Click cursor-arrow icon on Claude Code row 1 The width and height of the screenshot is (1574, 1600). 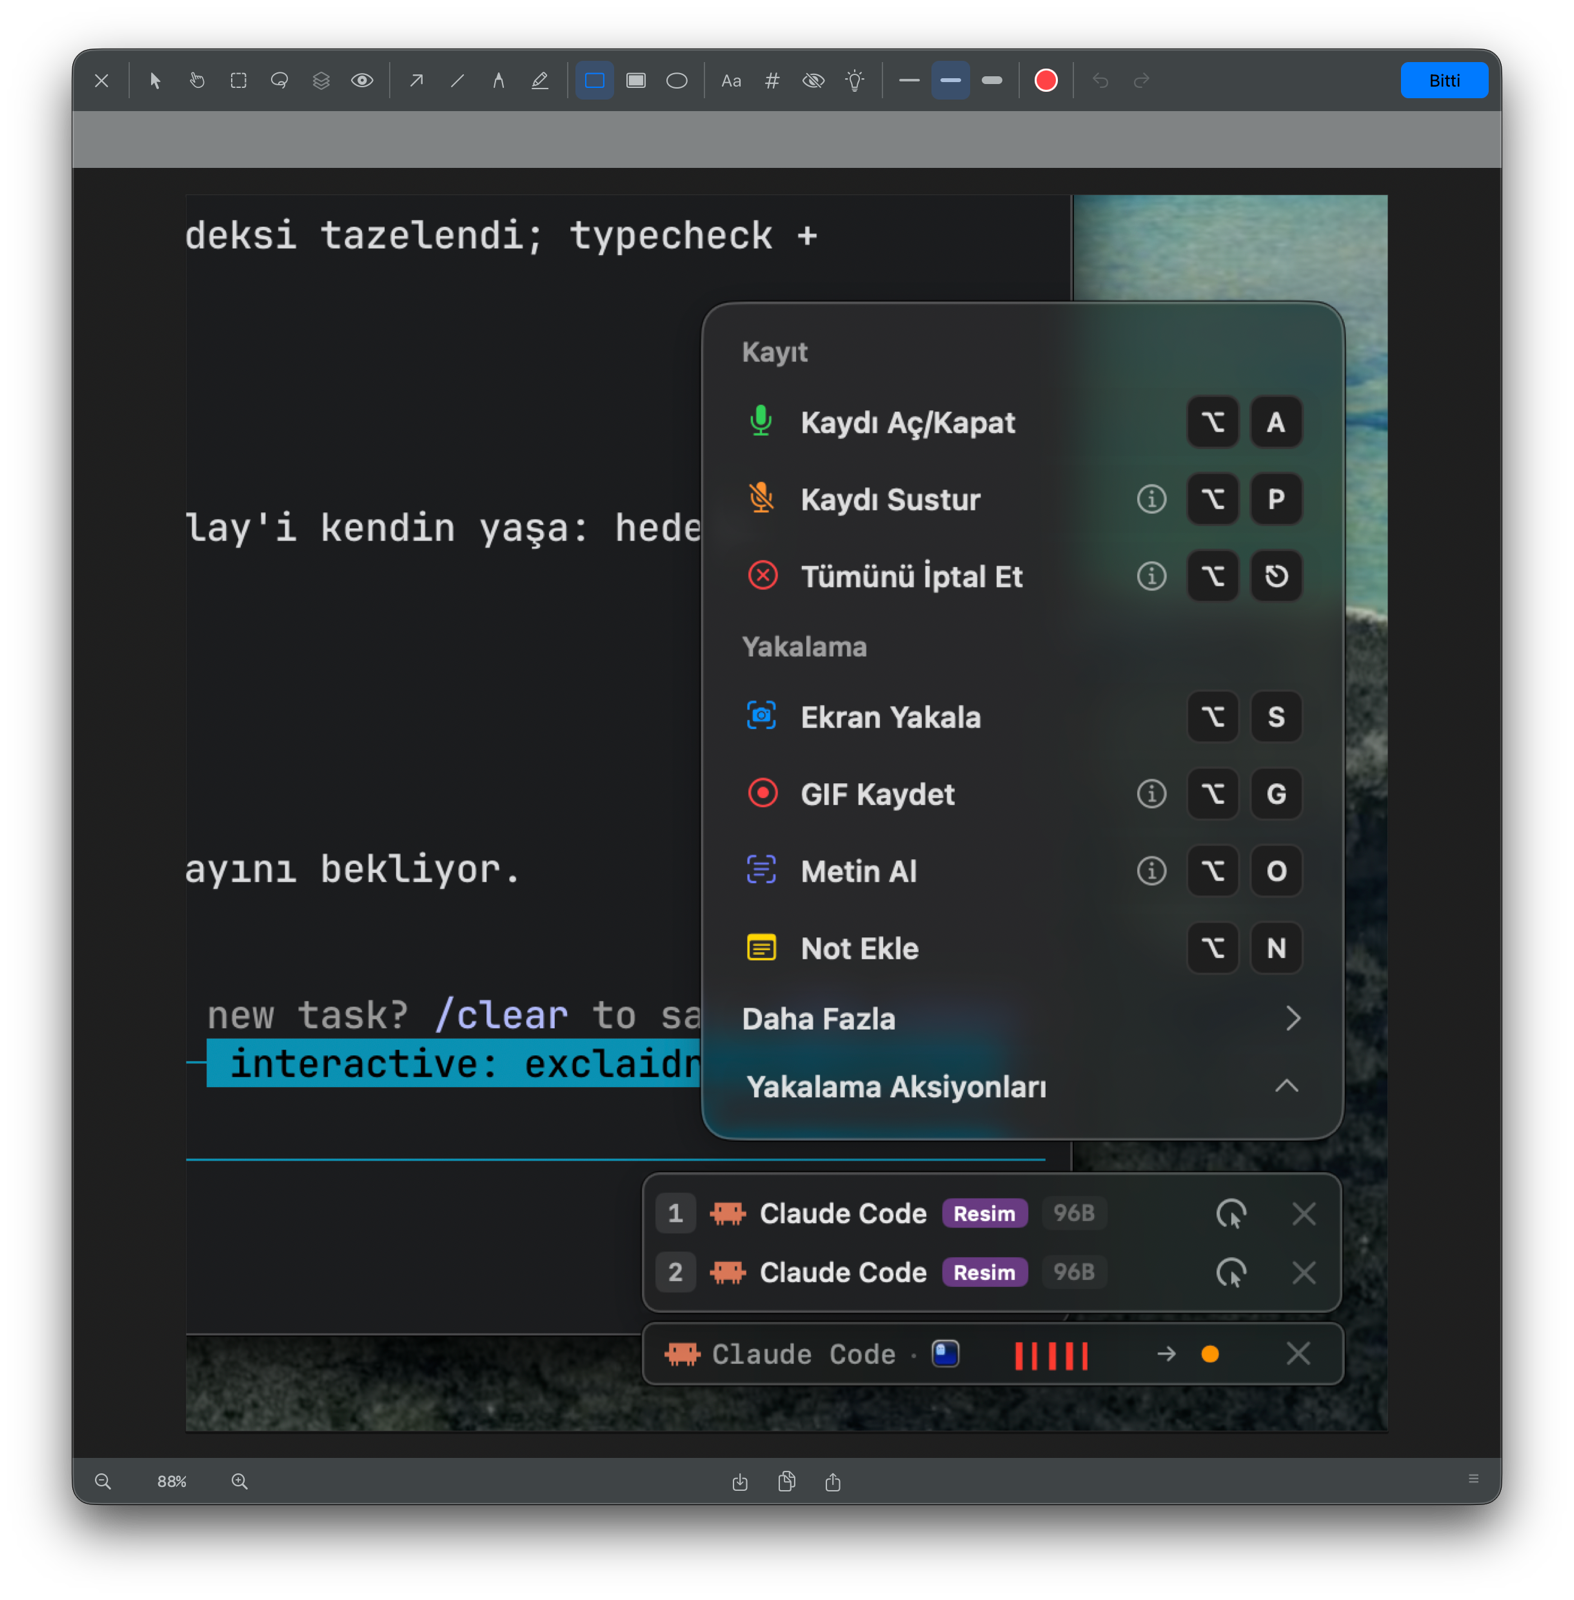tap(1231, 1214)
